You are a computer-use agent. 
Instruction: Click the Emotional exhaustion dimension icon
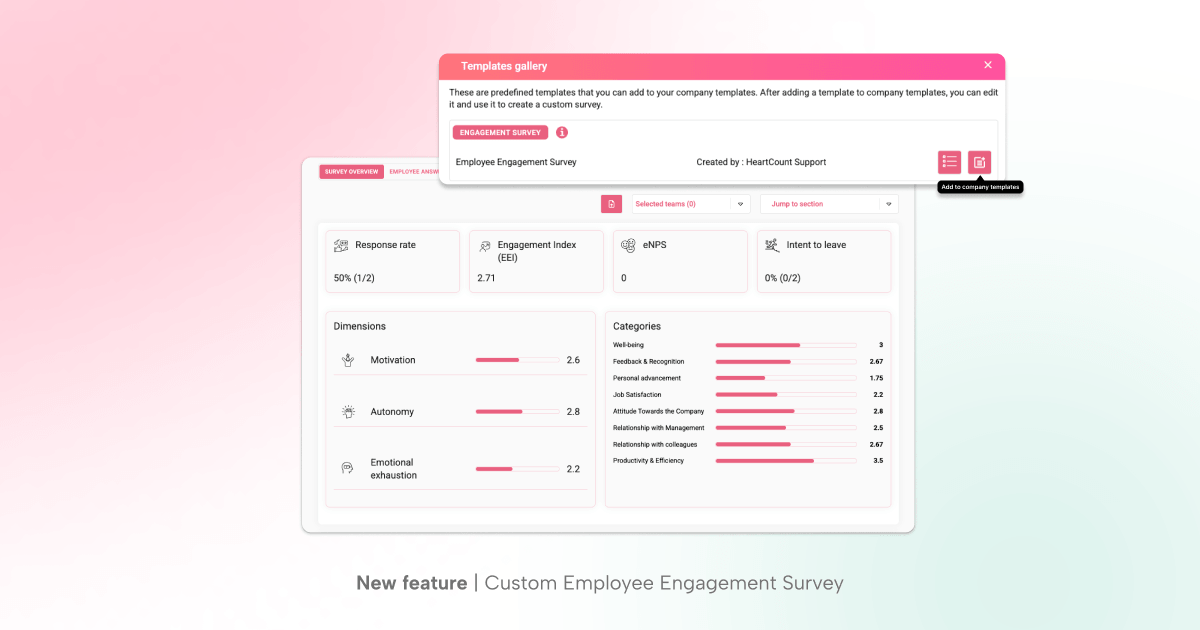click(347, 467)
